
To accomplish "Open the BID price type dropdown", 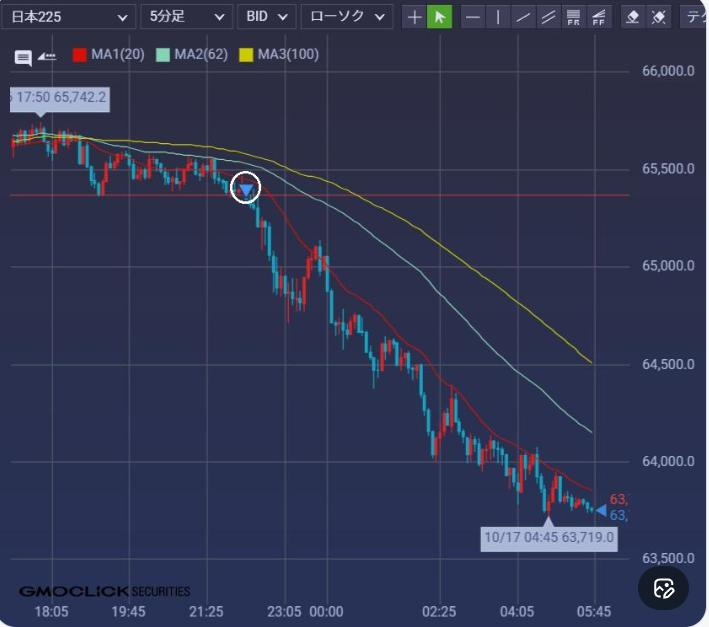I will [267, 17].
